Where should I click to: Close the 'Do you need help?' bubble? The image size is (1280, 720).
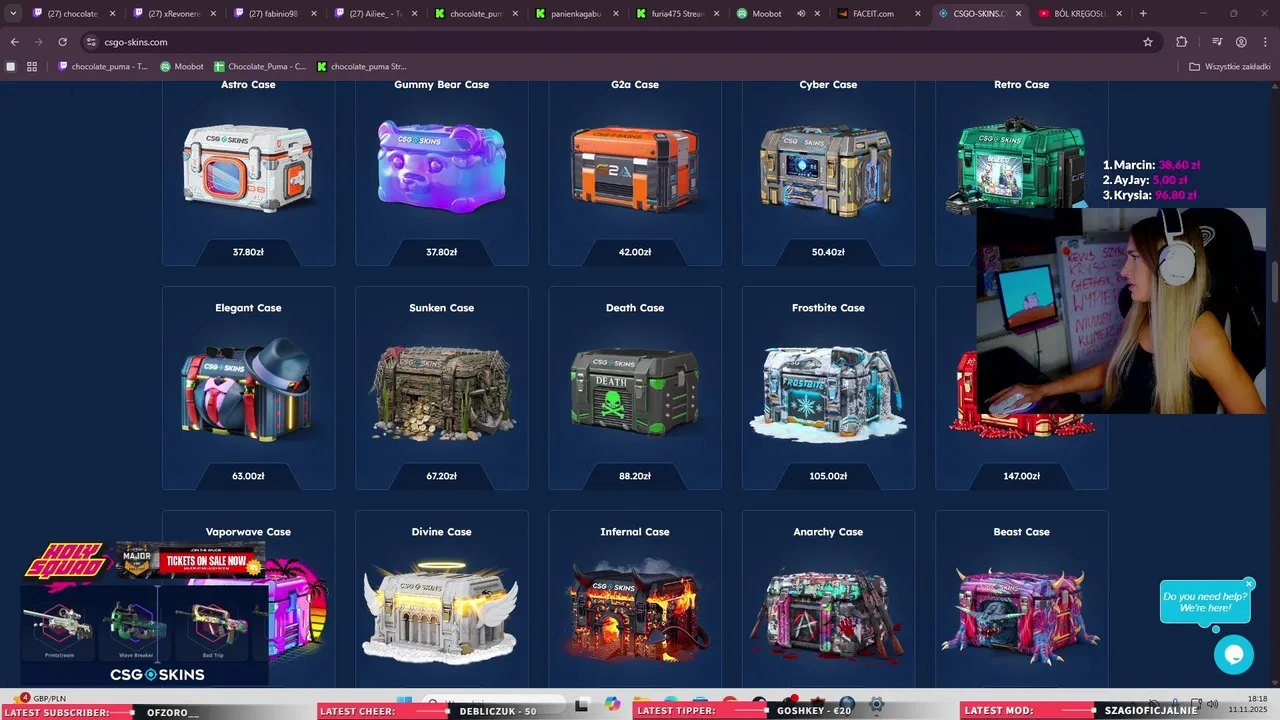pos(1249,584)
